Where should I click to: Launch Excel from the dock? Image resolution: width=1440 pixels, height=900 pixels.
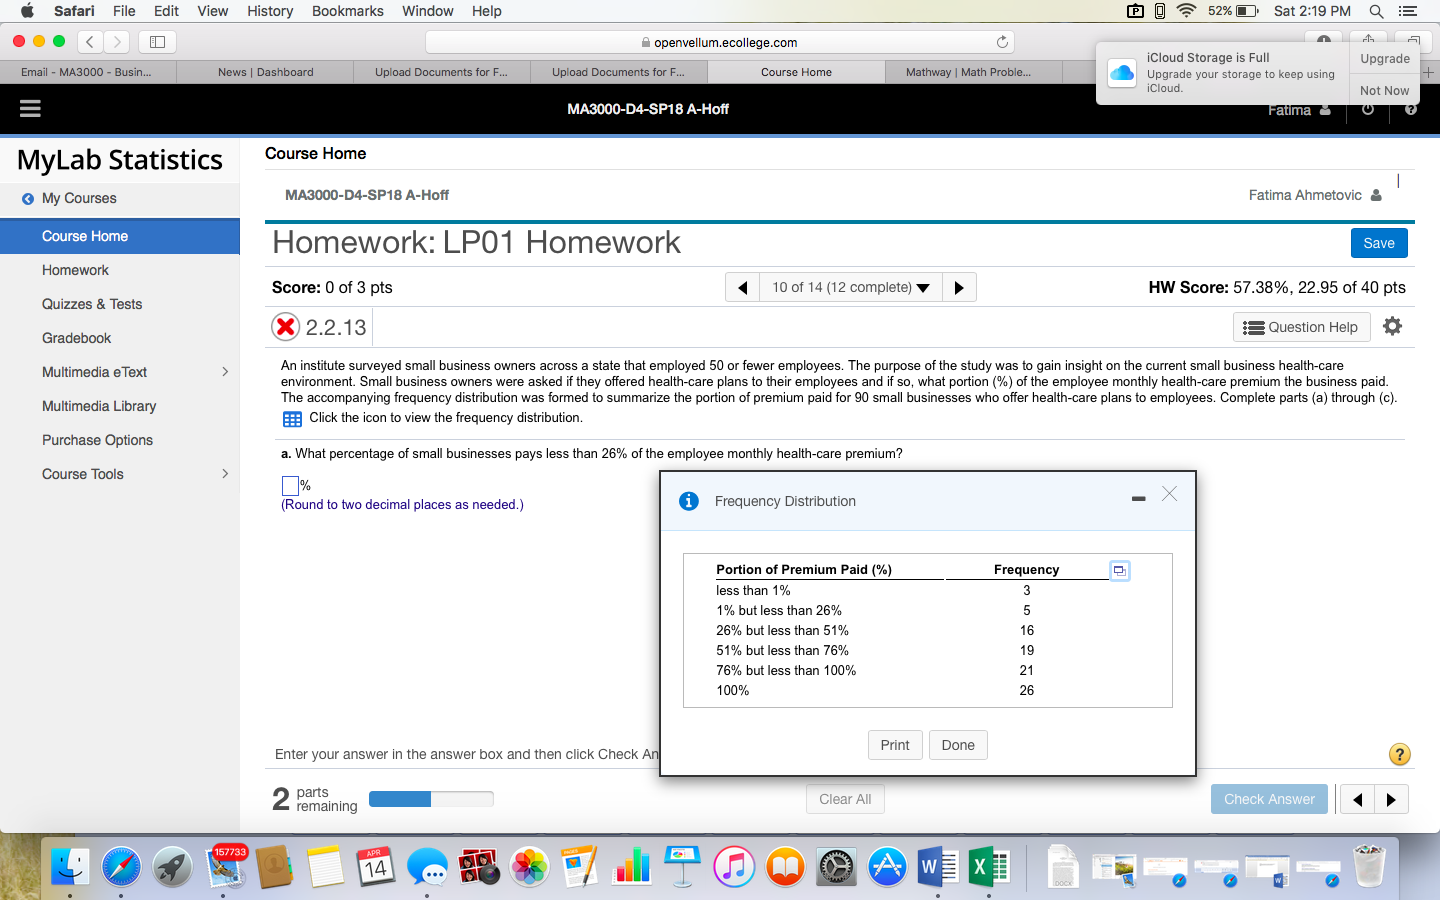[988, 867]
